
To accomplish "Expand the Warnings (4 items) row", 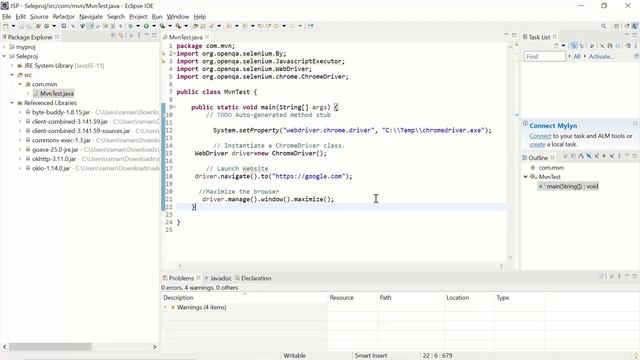I will (x=165, y=307).
